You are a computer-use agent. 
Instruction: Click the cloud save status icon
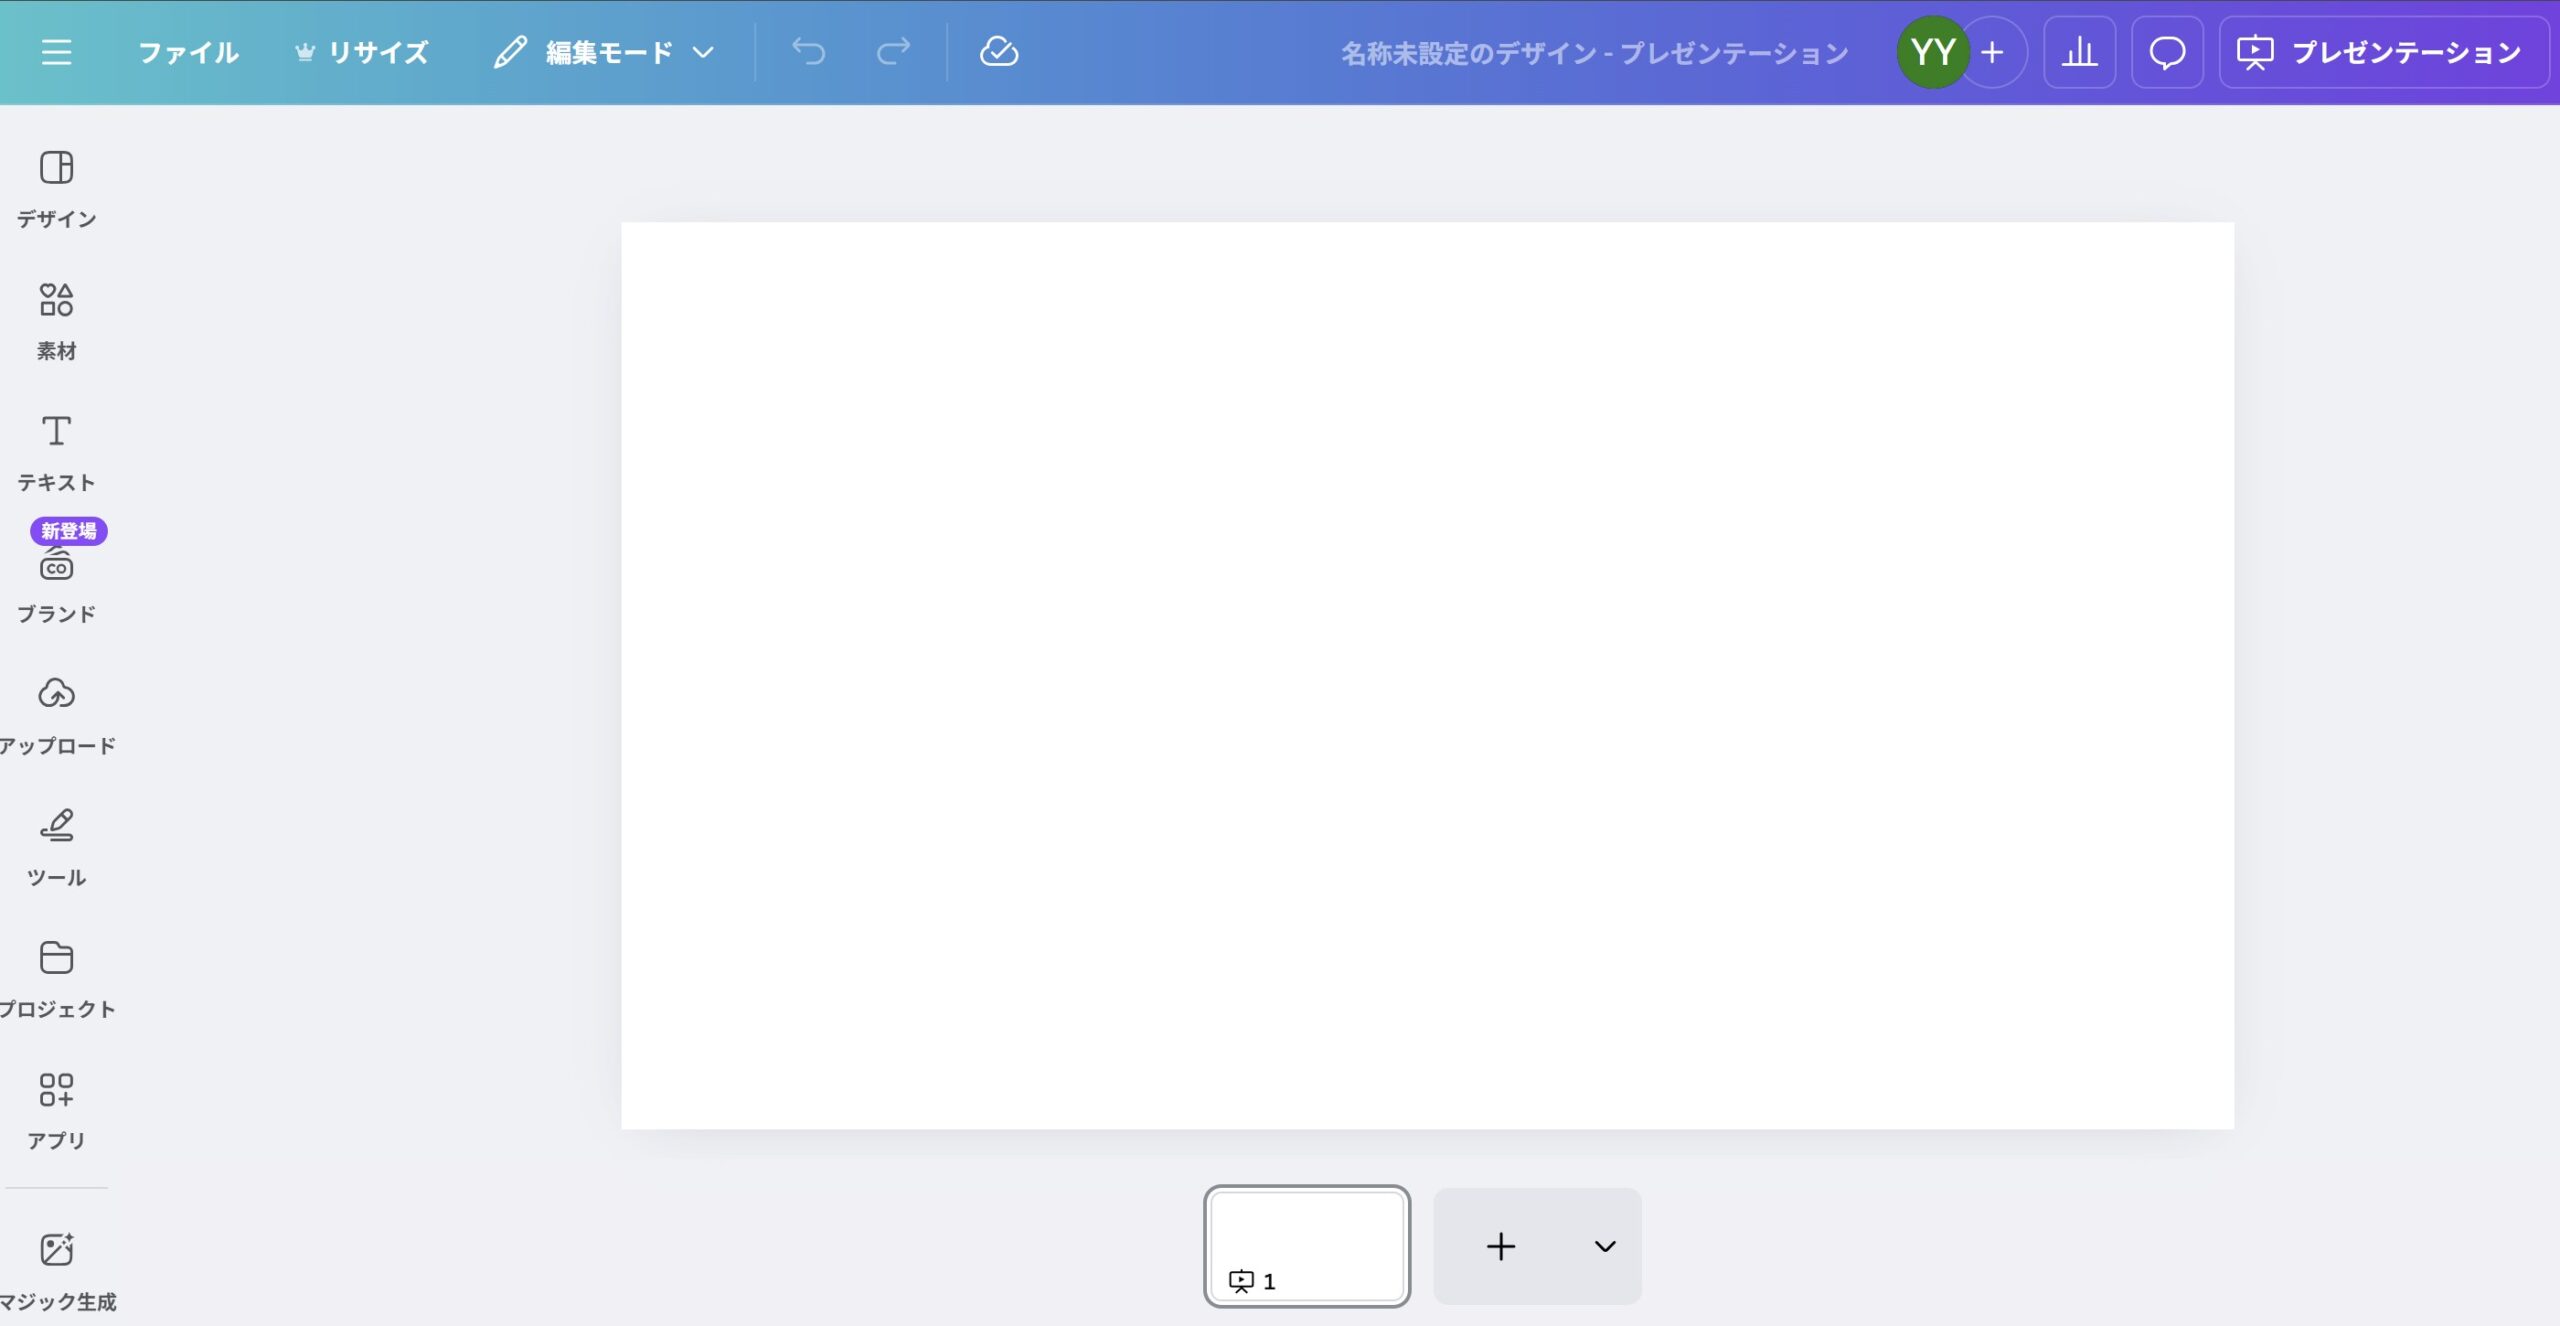(x=998, y=52)
